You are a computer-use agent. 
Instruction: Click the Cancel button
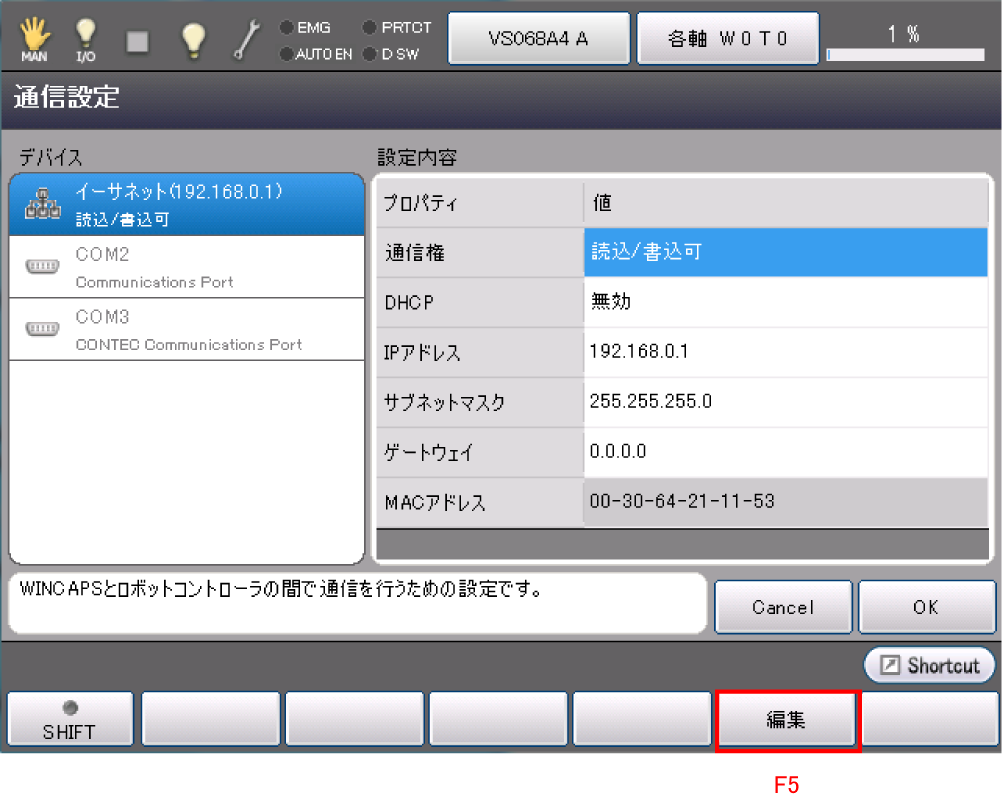783,607
